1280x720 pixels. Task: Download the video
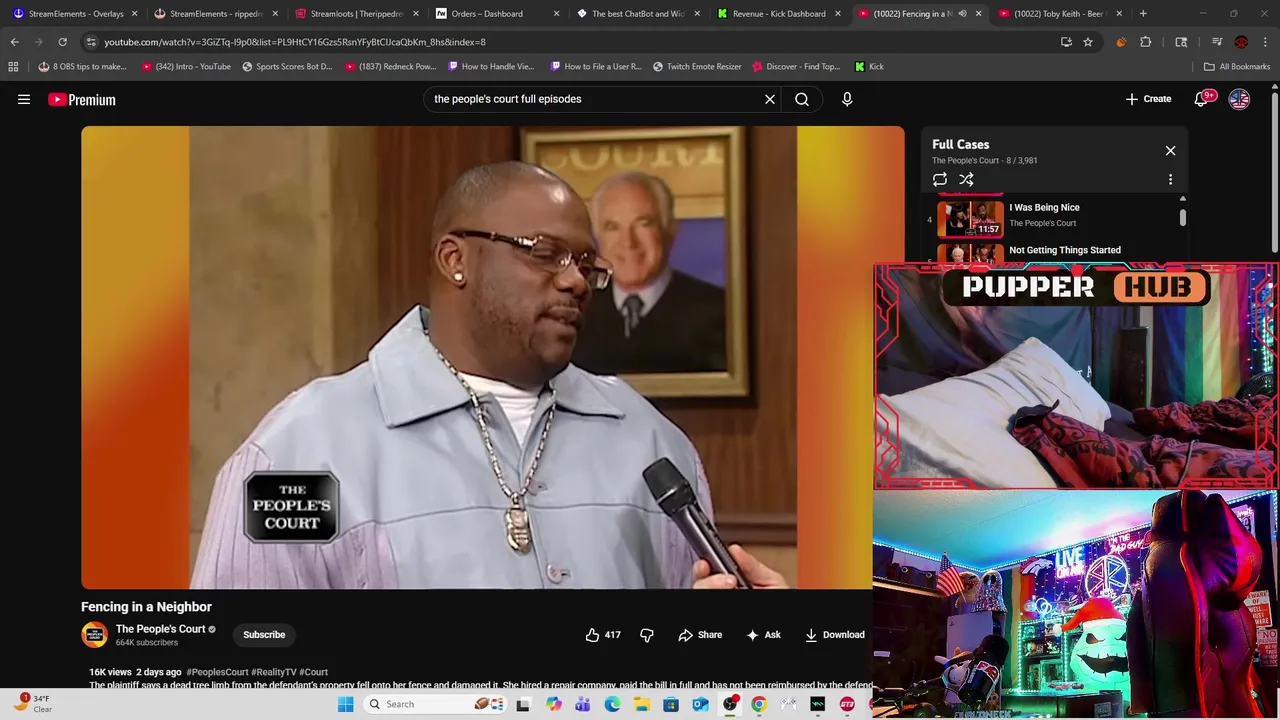[835, 635]
